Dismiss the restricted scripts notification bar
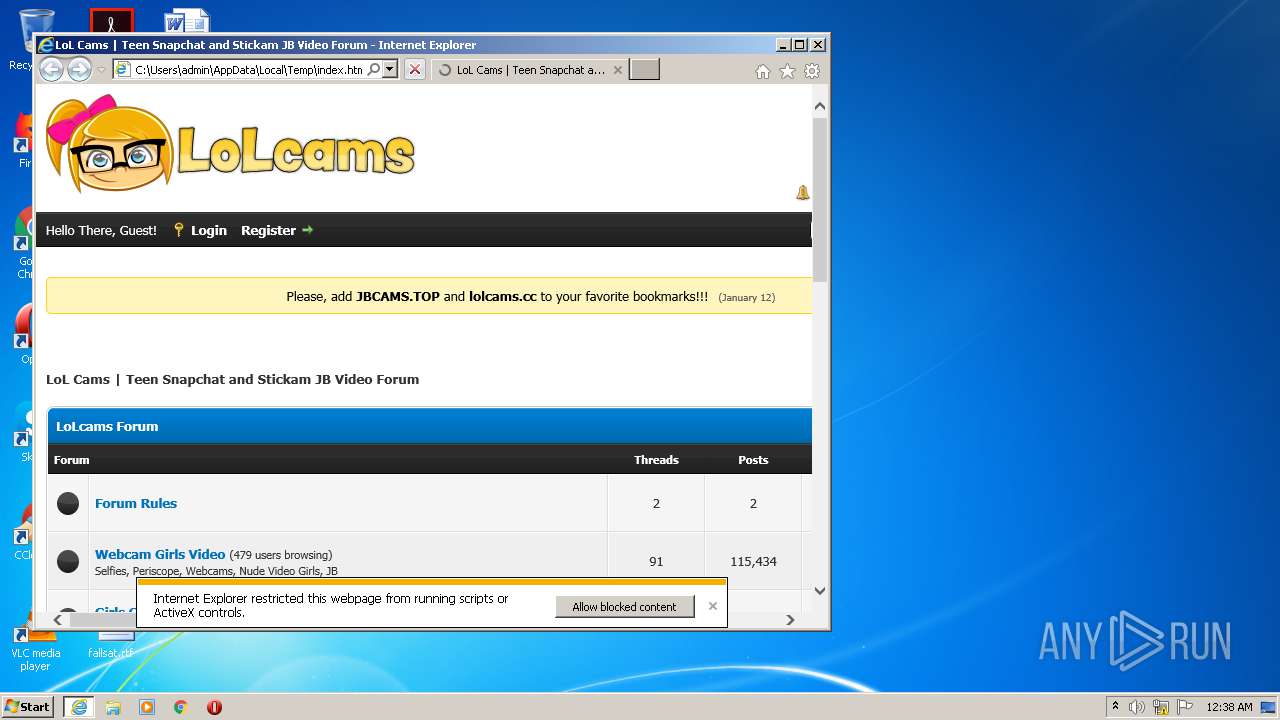This screenshot has width=1280, height=720. (x=712, y=606)
